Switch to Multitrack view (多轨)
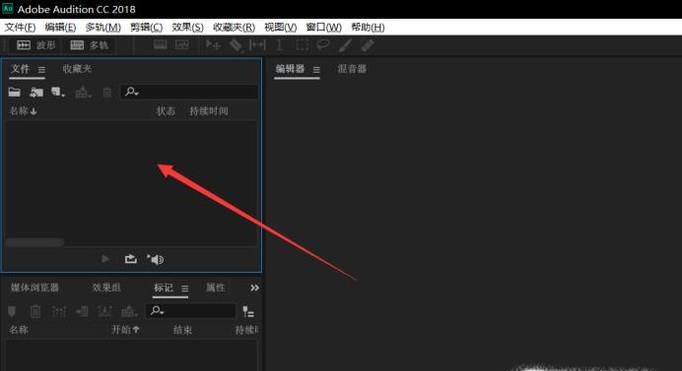The image size is (682, 371). pos(90,45)
